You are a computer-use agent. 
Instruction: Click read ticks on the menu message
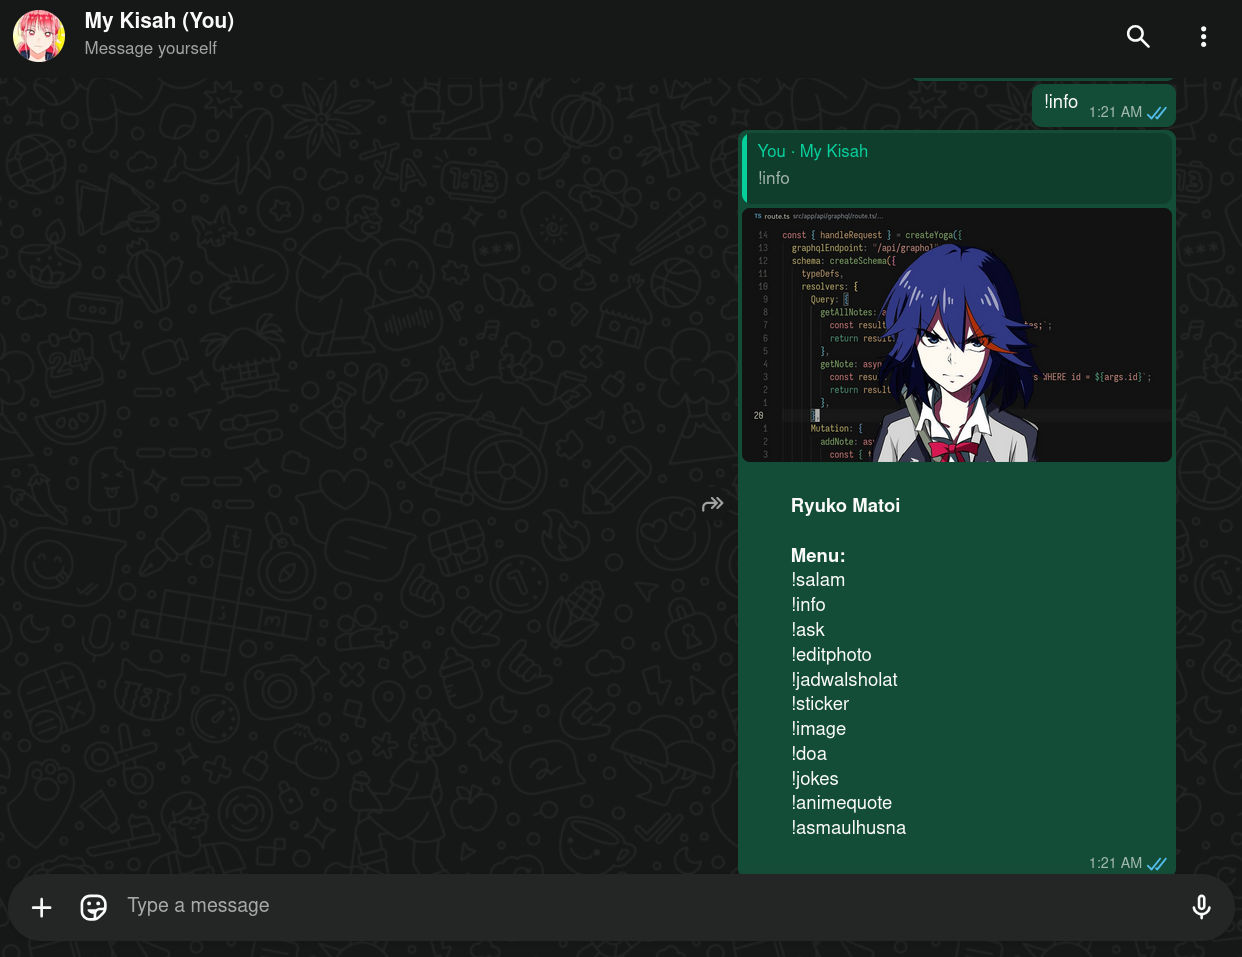tap(1157, 864)
